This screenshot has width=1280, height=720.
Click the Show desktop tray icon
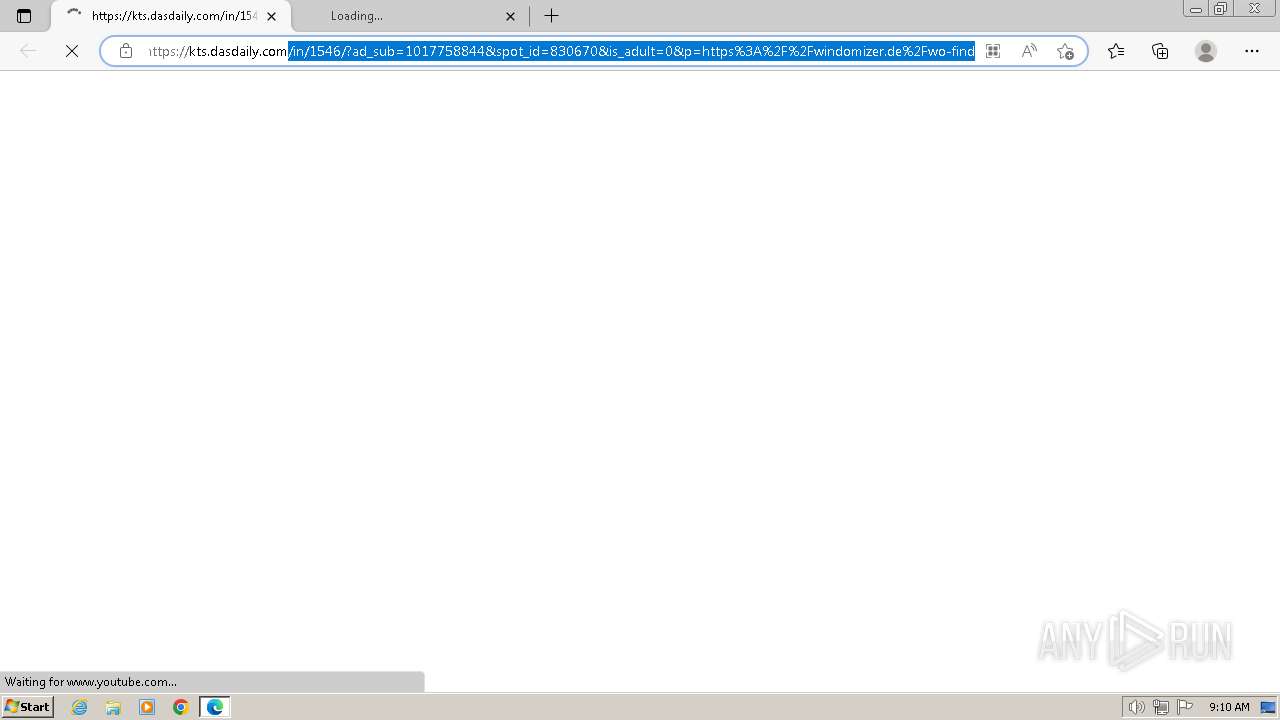1268,707
